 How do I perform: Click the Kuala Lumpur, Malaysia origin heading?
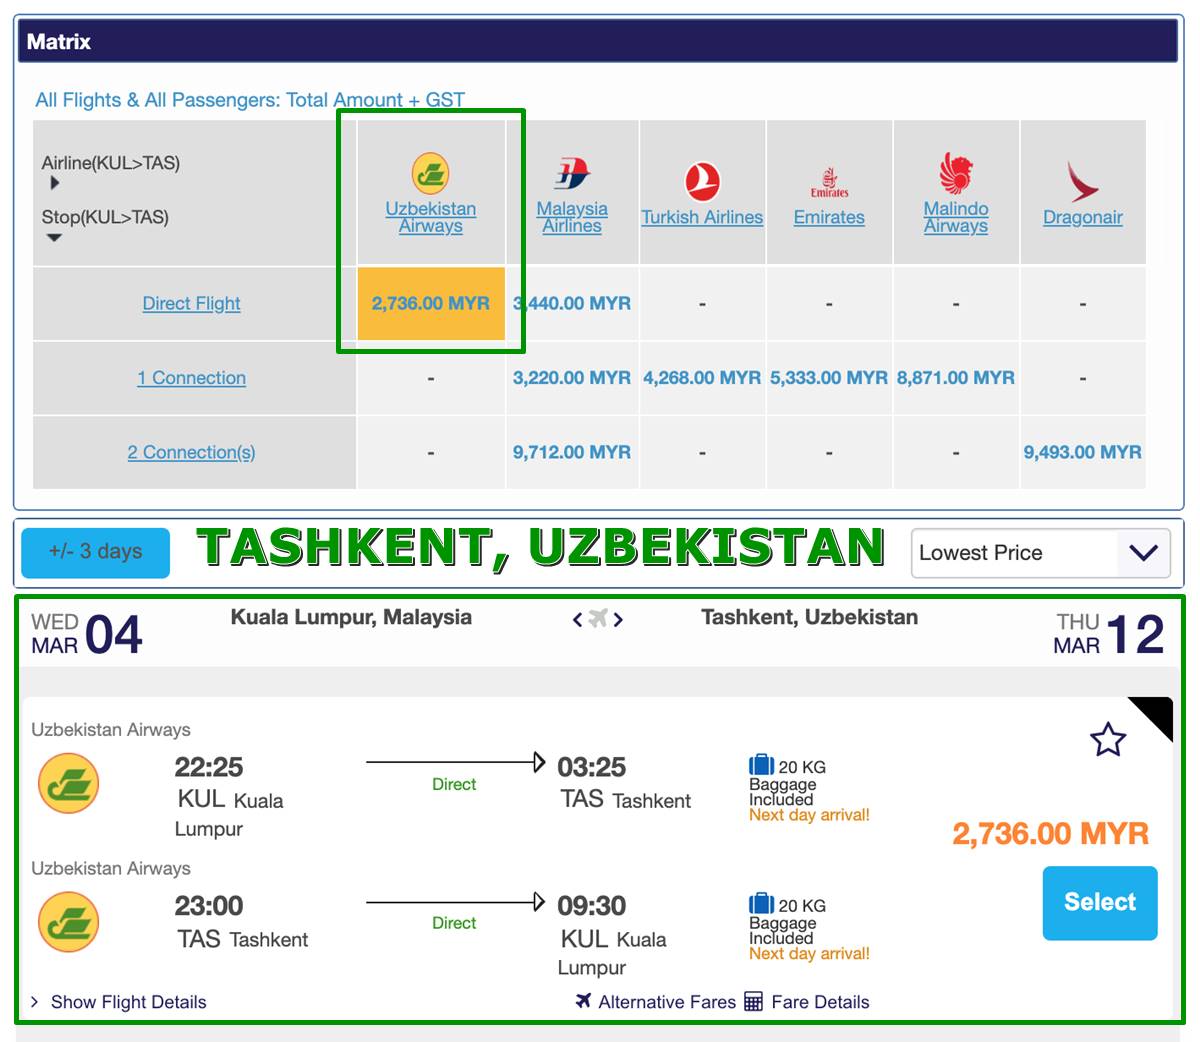351,617
